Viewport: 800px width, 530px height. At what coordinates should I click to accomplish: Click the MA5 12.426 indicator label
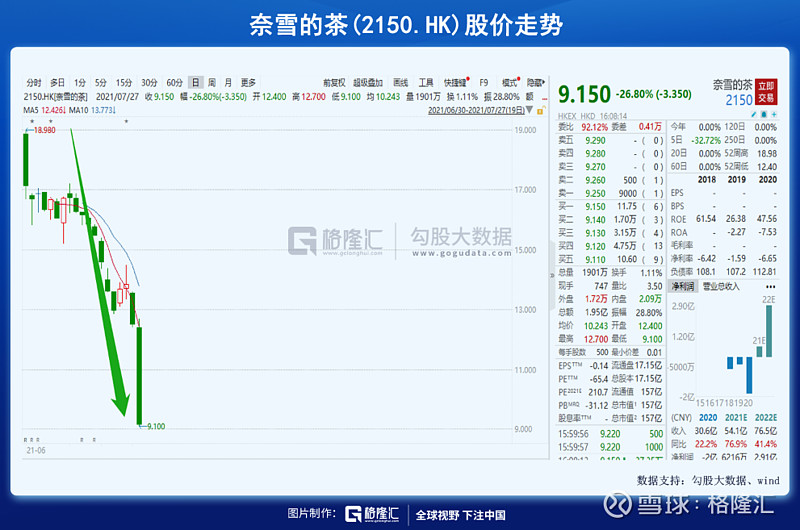click(x=44, y=110)
